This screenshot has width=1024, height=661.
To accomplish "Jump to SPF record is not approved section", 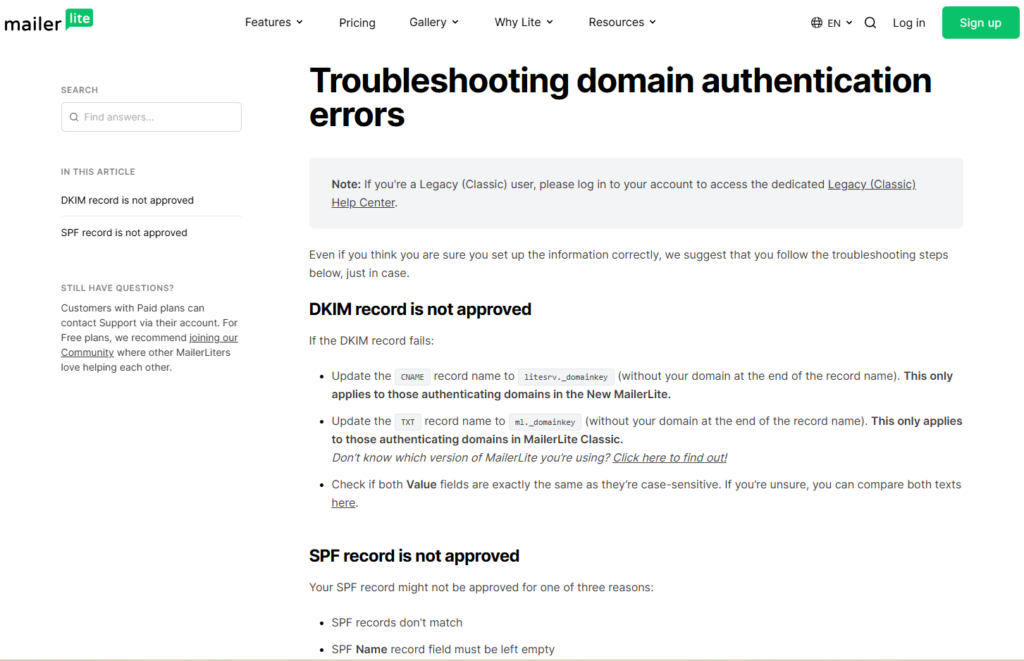I will click(x=124, y=233).
